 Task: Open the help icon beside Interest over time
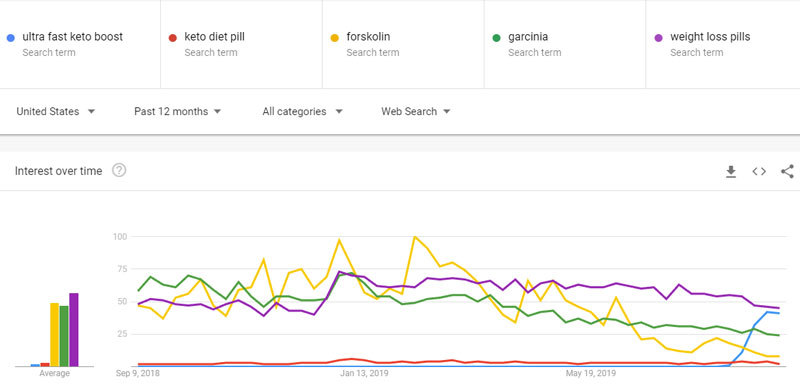point(119,171)
